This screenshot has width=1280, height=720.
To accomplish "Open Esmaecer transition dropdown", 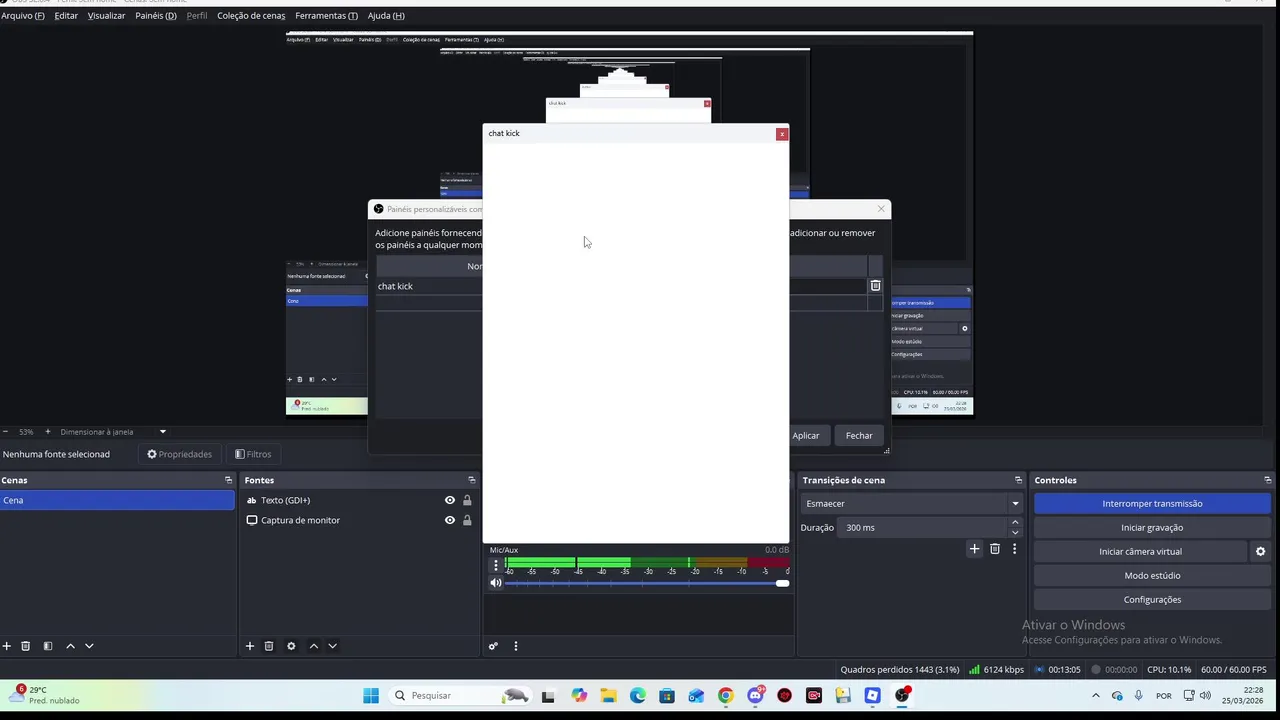I will click(912, 504).
